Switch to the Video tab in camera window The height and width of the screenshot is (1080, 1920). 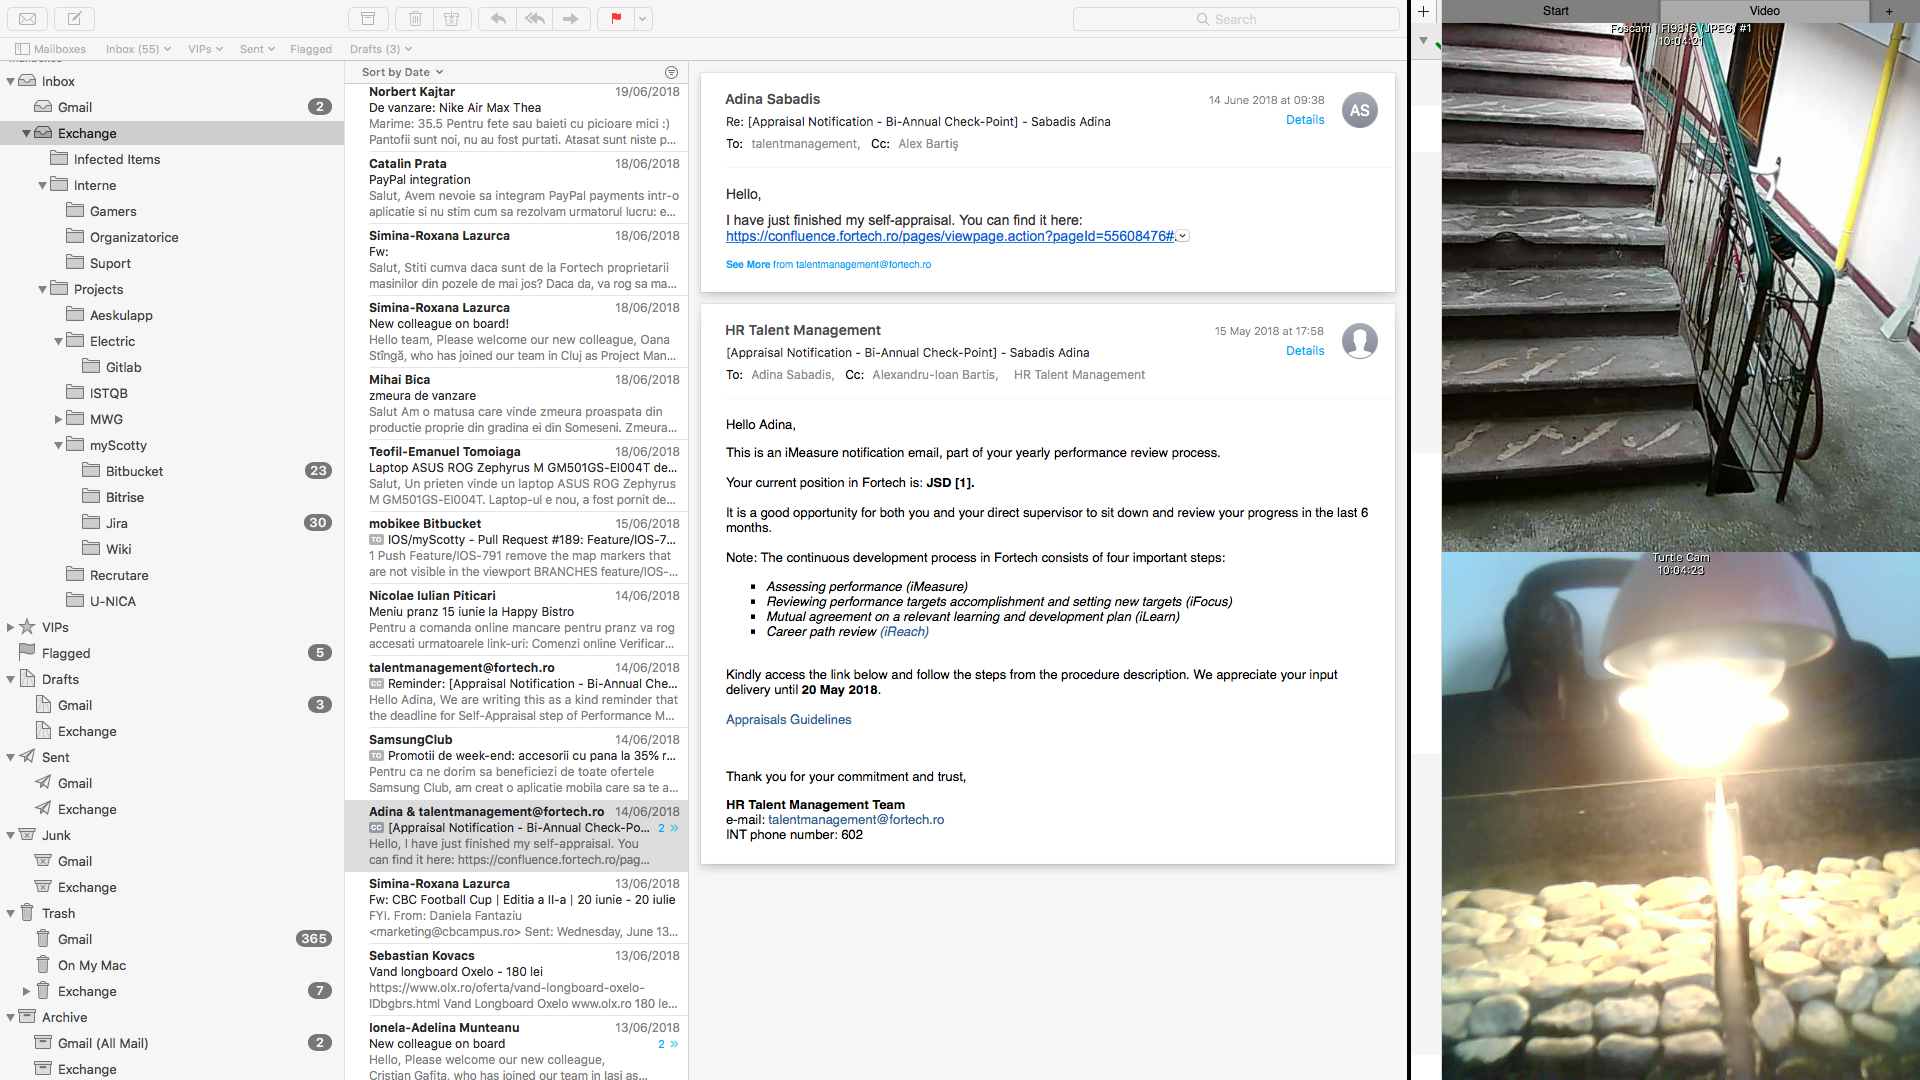(x=1765, y=11)
